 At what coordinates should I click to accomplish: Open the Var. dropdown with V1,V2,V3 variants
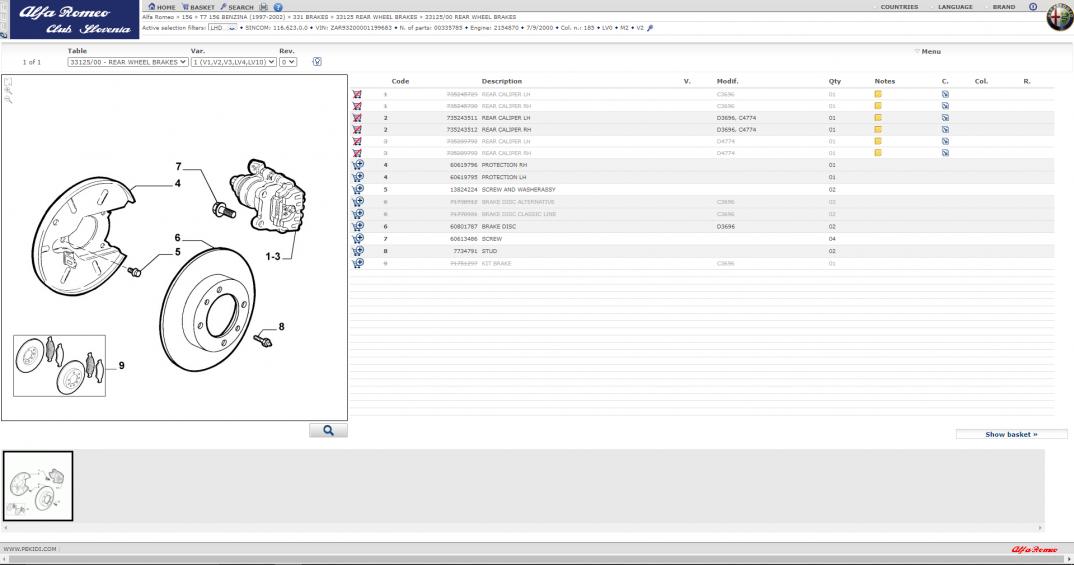pyautogui.click(x=234, y=62)
